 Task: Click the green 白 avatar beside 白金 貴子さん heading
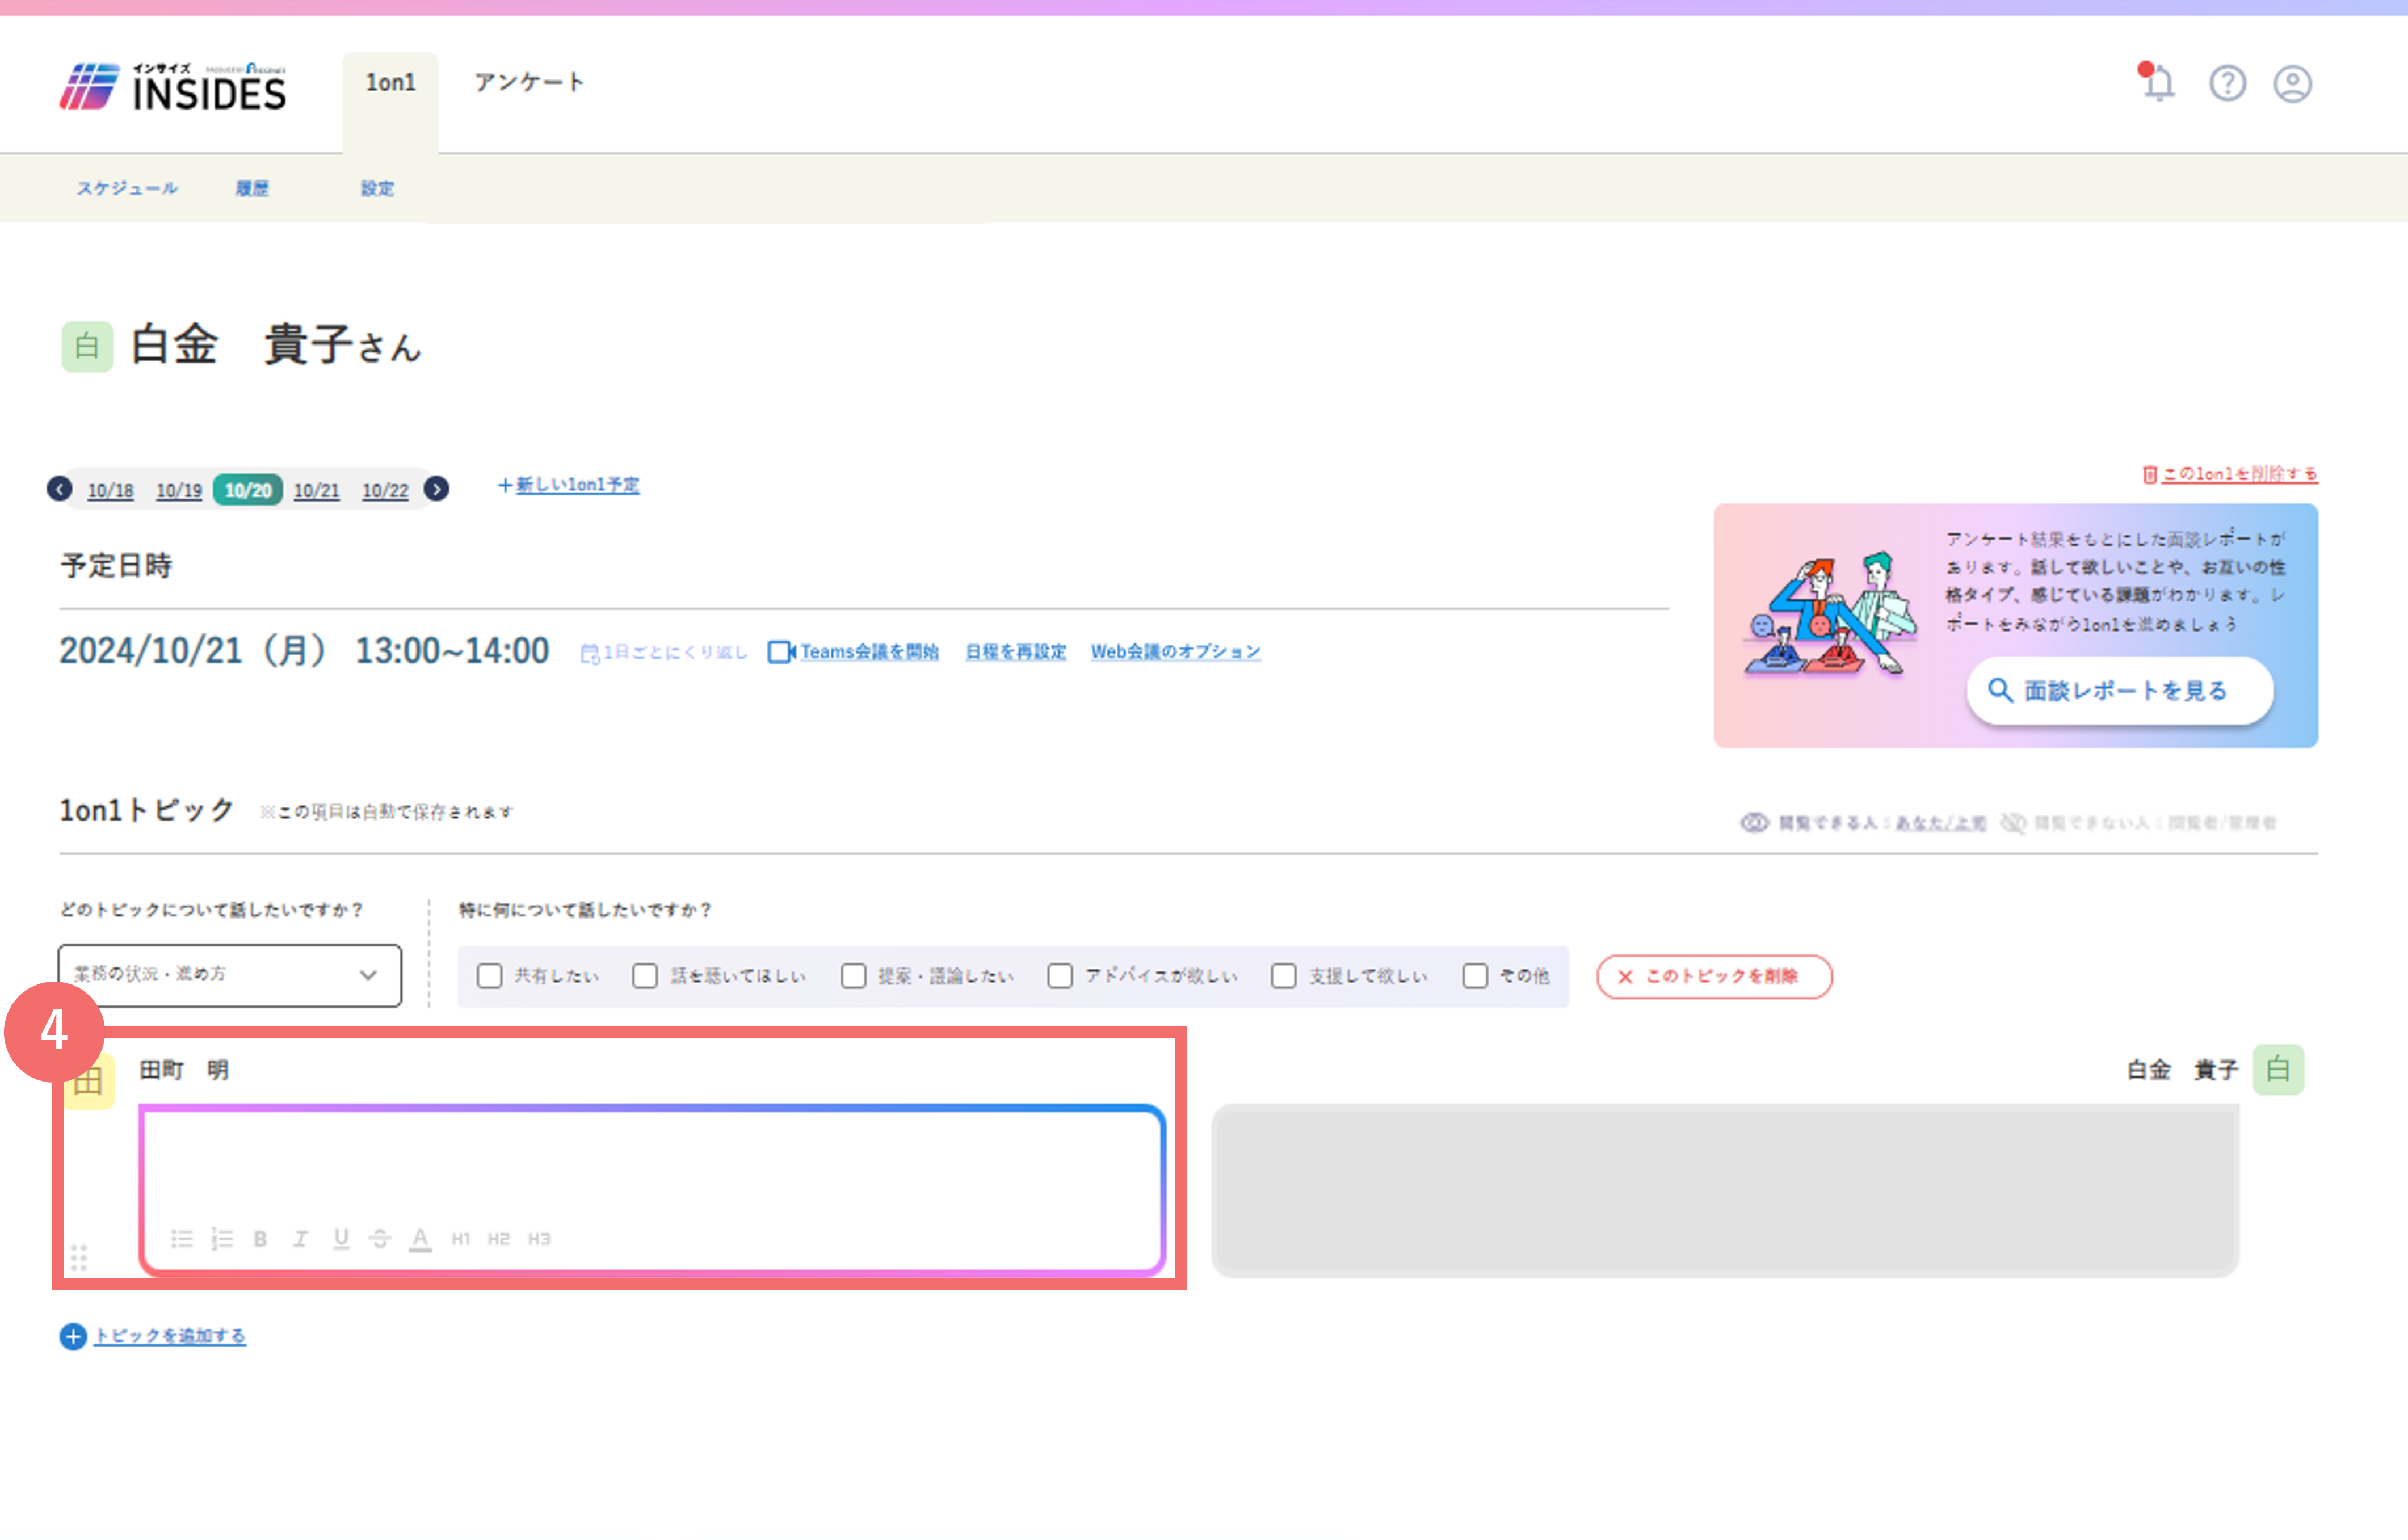coord(87,346)
